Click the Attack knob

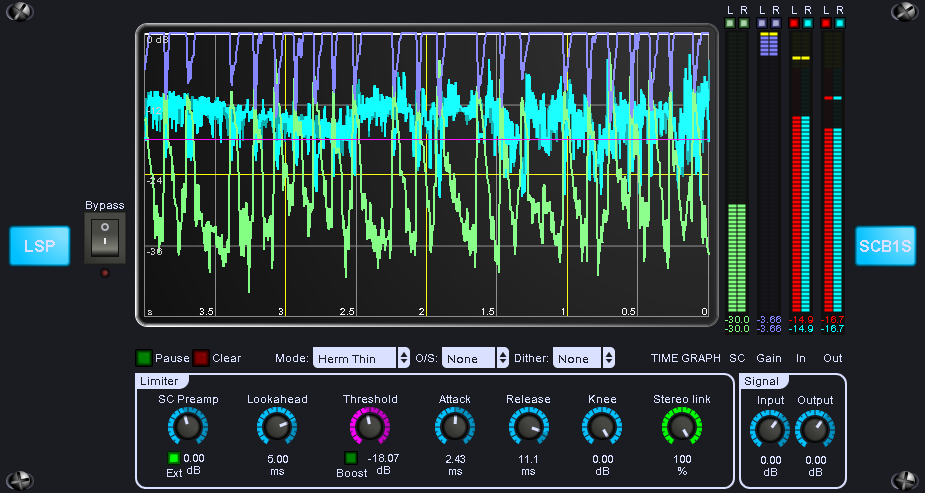(454, 429)
